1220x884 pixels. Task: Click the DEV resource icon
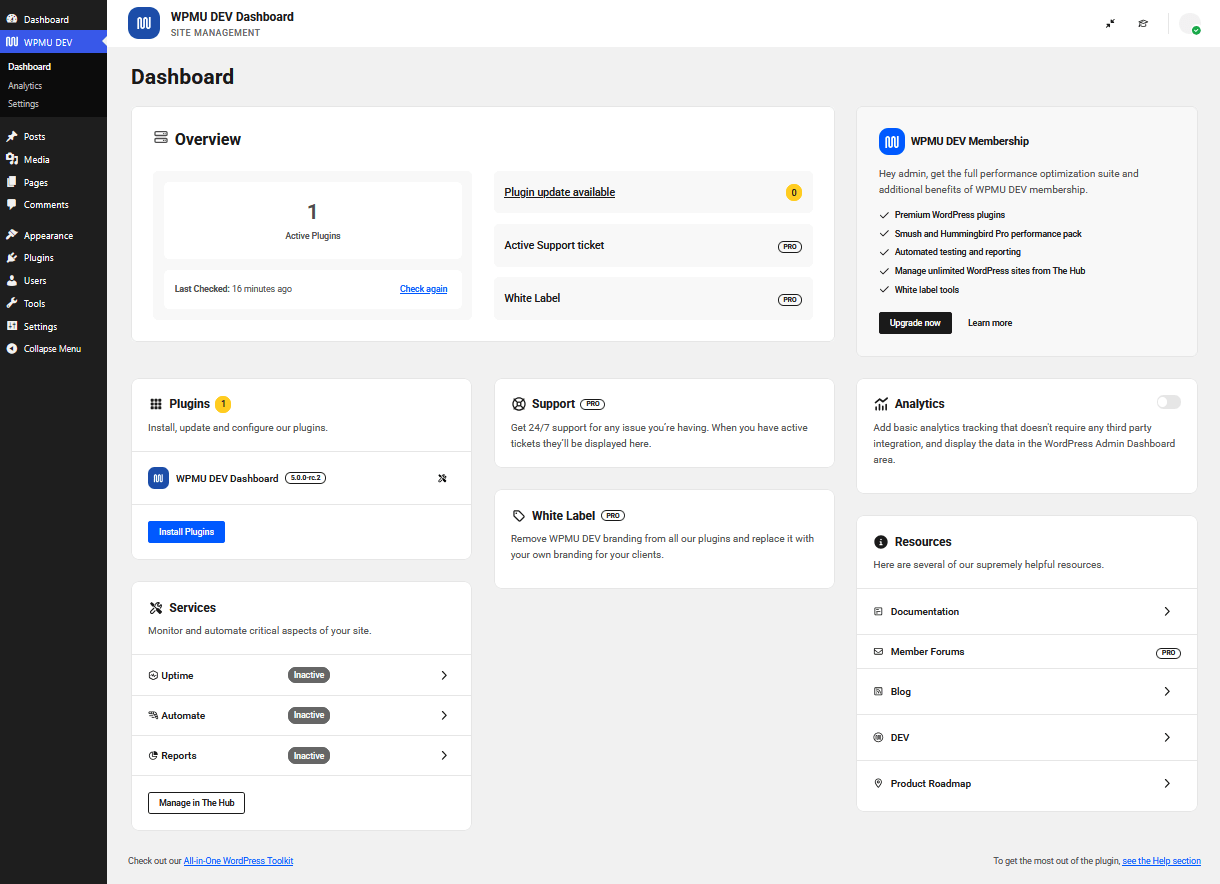tap(878, 737)
